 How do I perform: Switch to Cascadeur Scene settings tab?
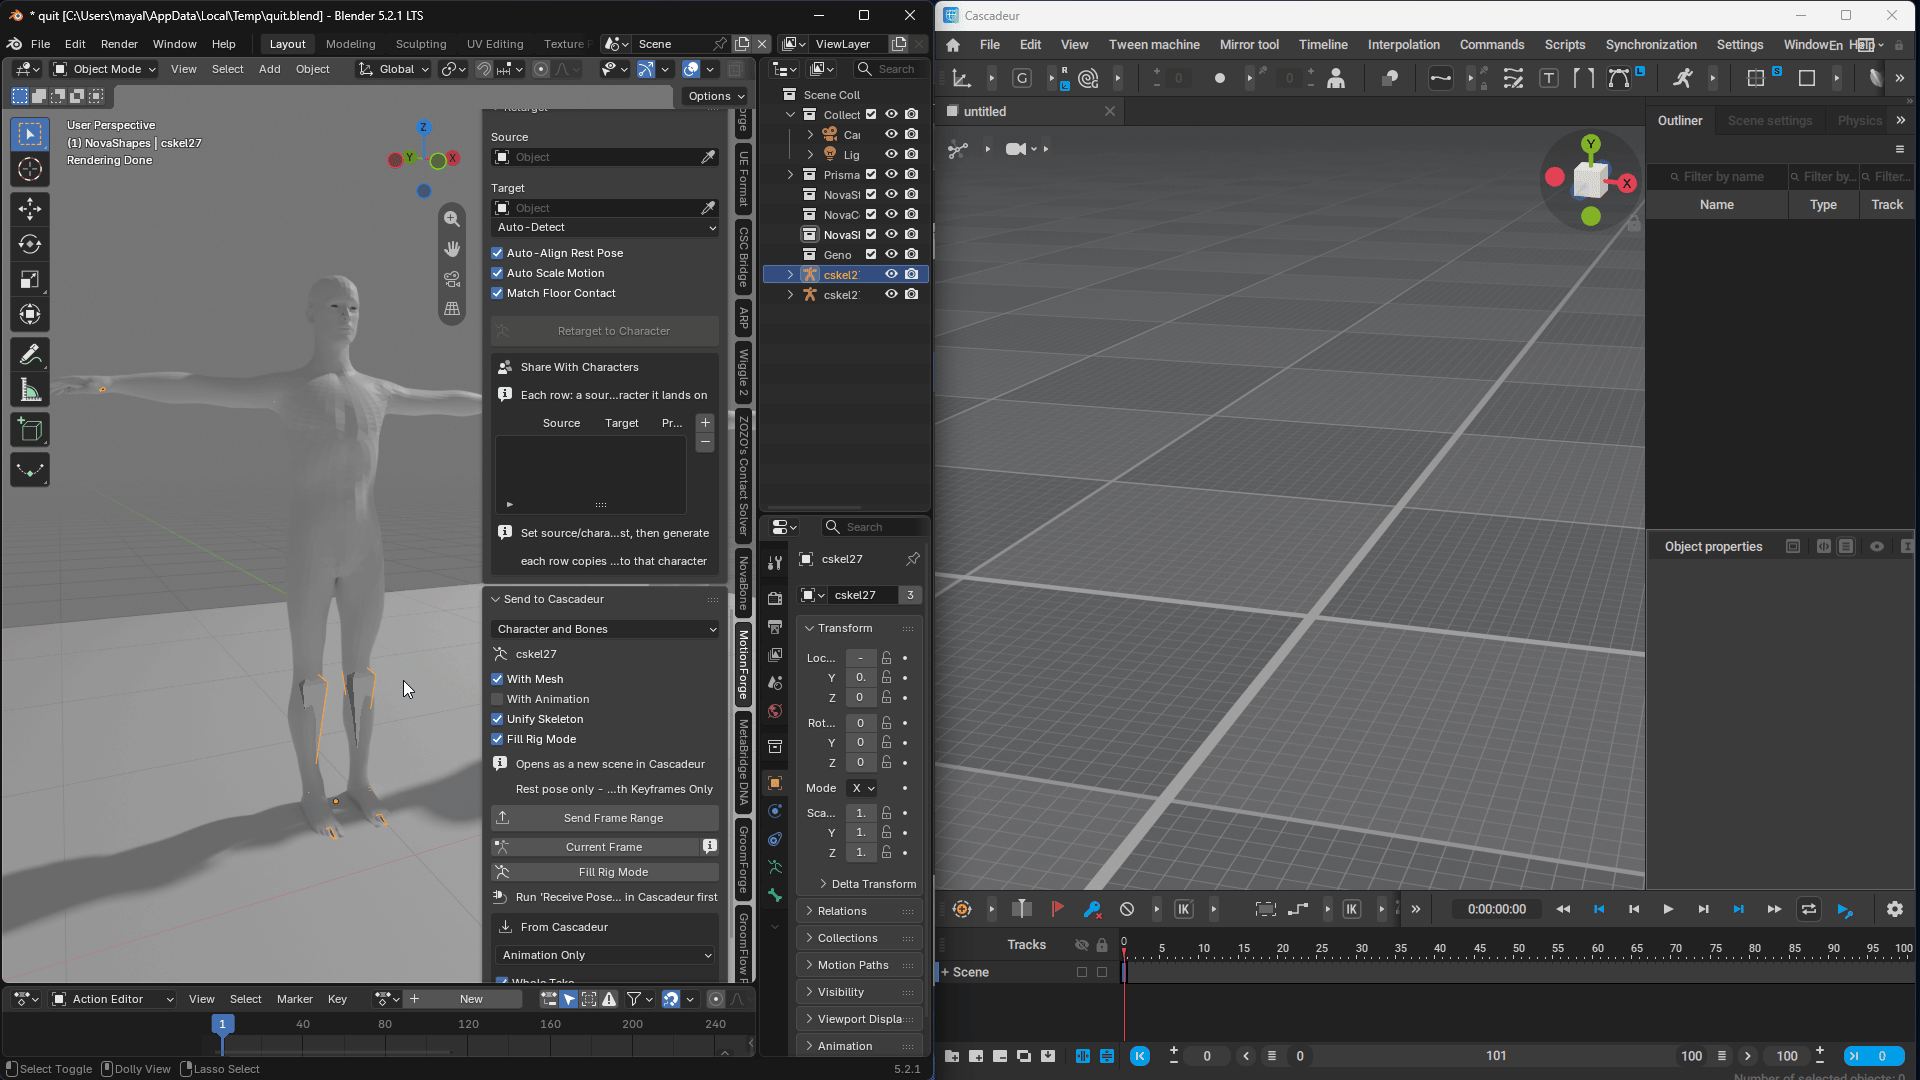[x=1769, y=121]
